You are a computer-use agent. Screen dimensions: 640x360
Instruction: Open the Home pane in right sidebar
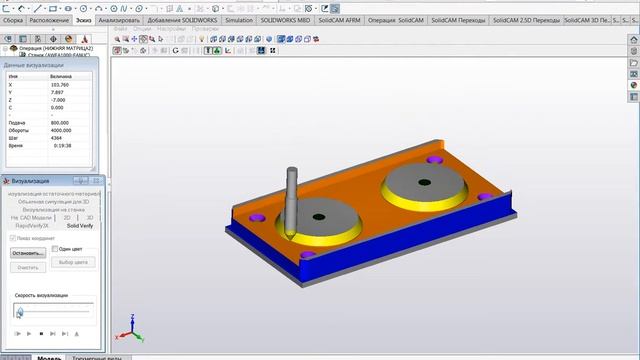[x=633, y=40]
